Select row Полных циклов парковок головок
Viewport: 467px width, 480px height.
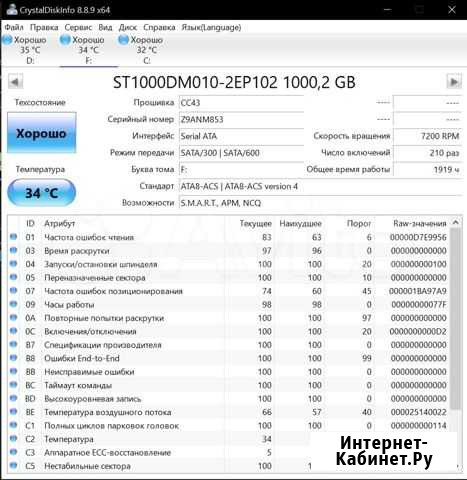tap(228, 425)
